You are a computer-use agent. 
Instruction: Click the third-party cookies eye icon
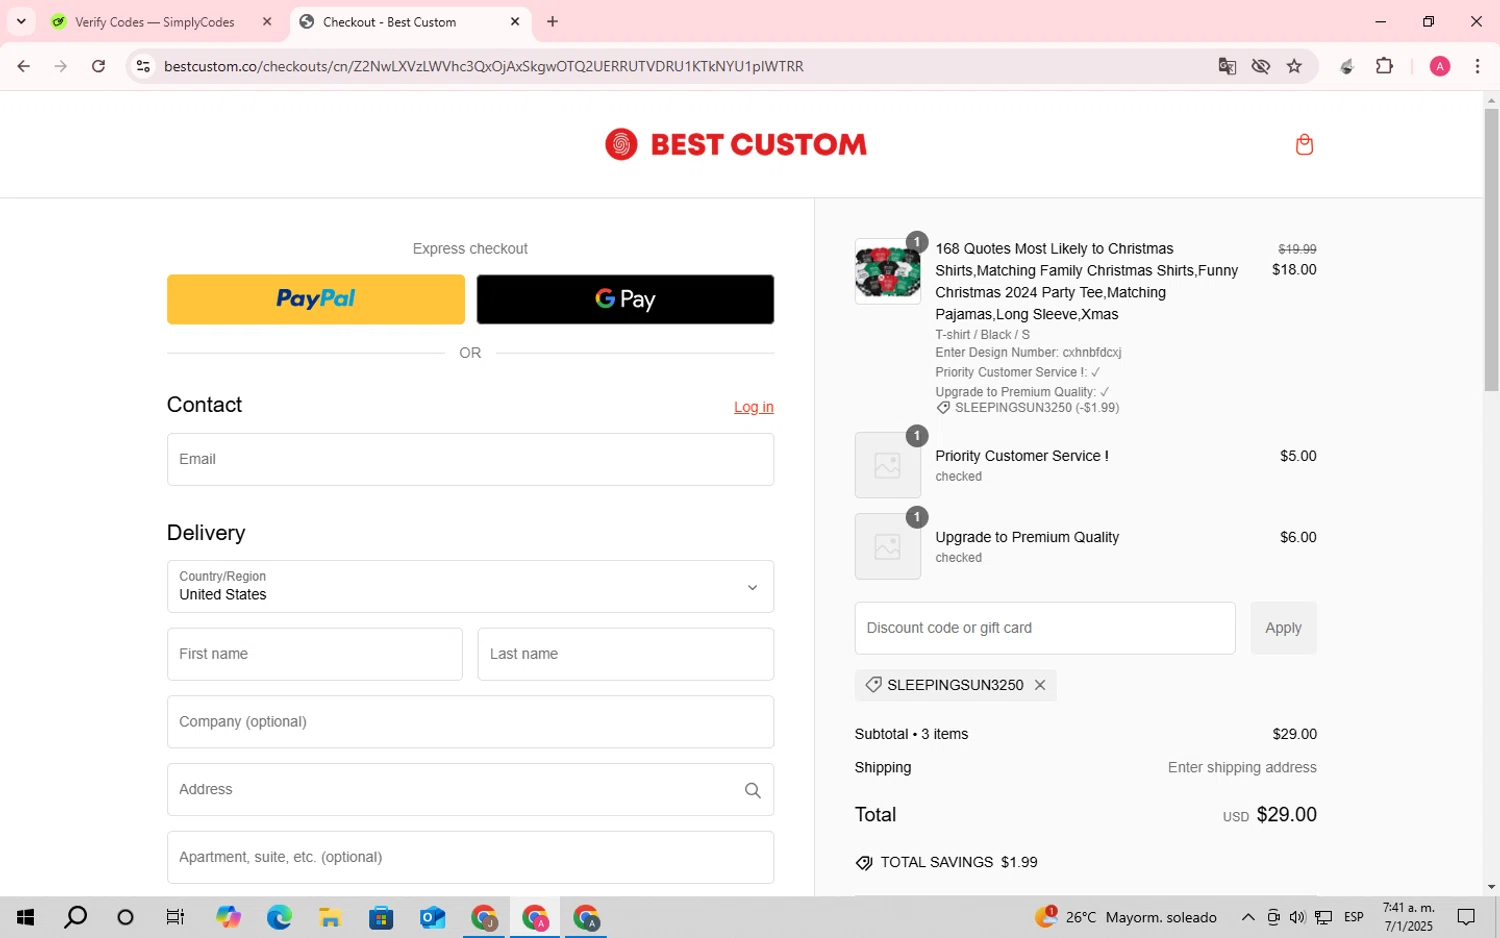[1260, 66]
